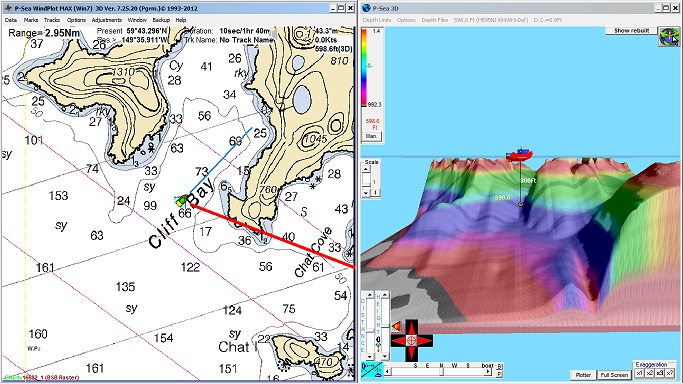This screenshot has width=683, height=384.
Task: Click the compass heading slider thumb
Action: tap(441, 372)
